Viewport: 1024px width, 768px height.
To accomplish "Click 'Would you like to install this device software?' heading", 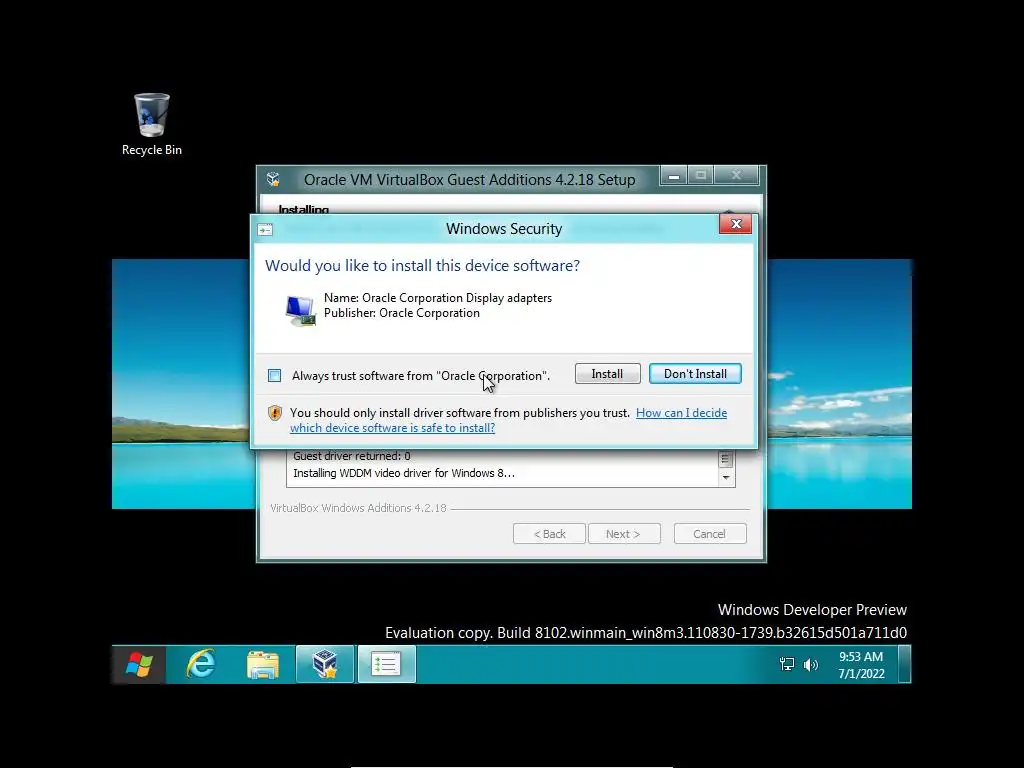I will pos(422,266).
